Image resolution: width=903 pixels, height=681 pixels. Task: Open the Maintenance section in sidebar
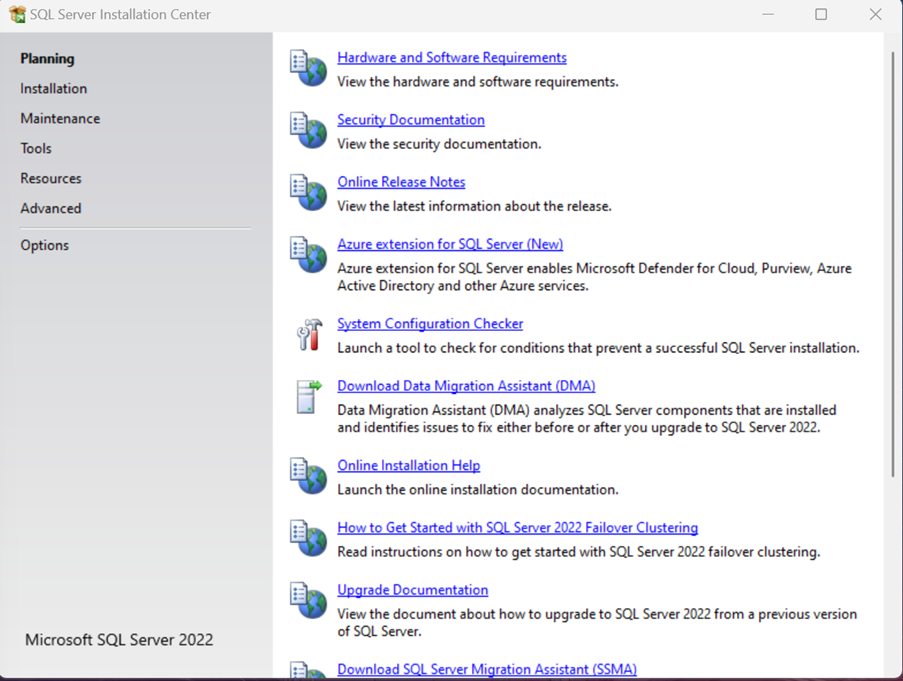click(60, 119)
